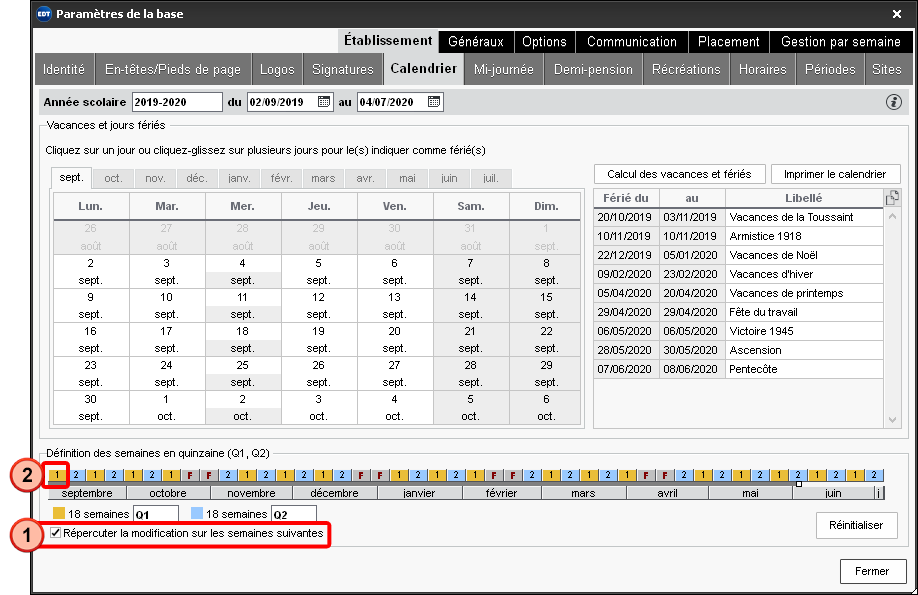This screenshot has height=595, width=918.
Task: Click the copy list icon above holidays table
Action: pyautogui.click(x=892, y=198)
